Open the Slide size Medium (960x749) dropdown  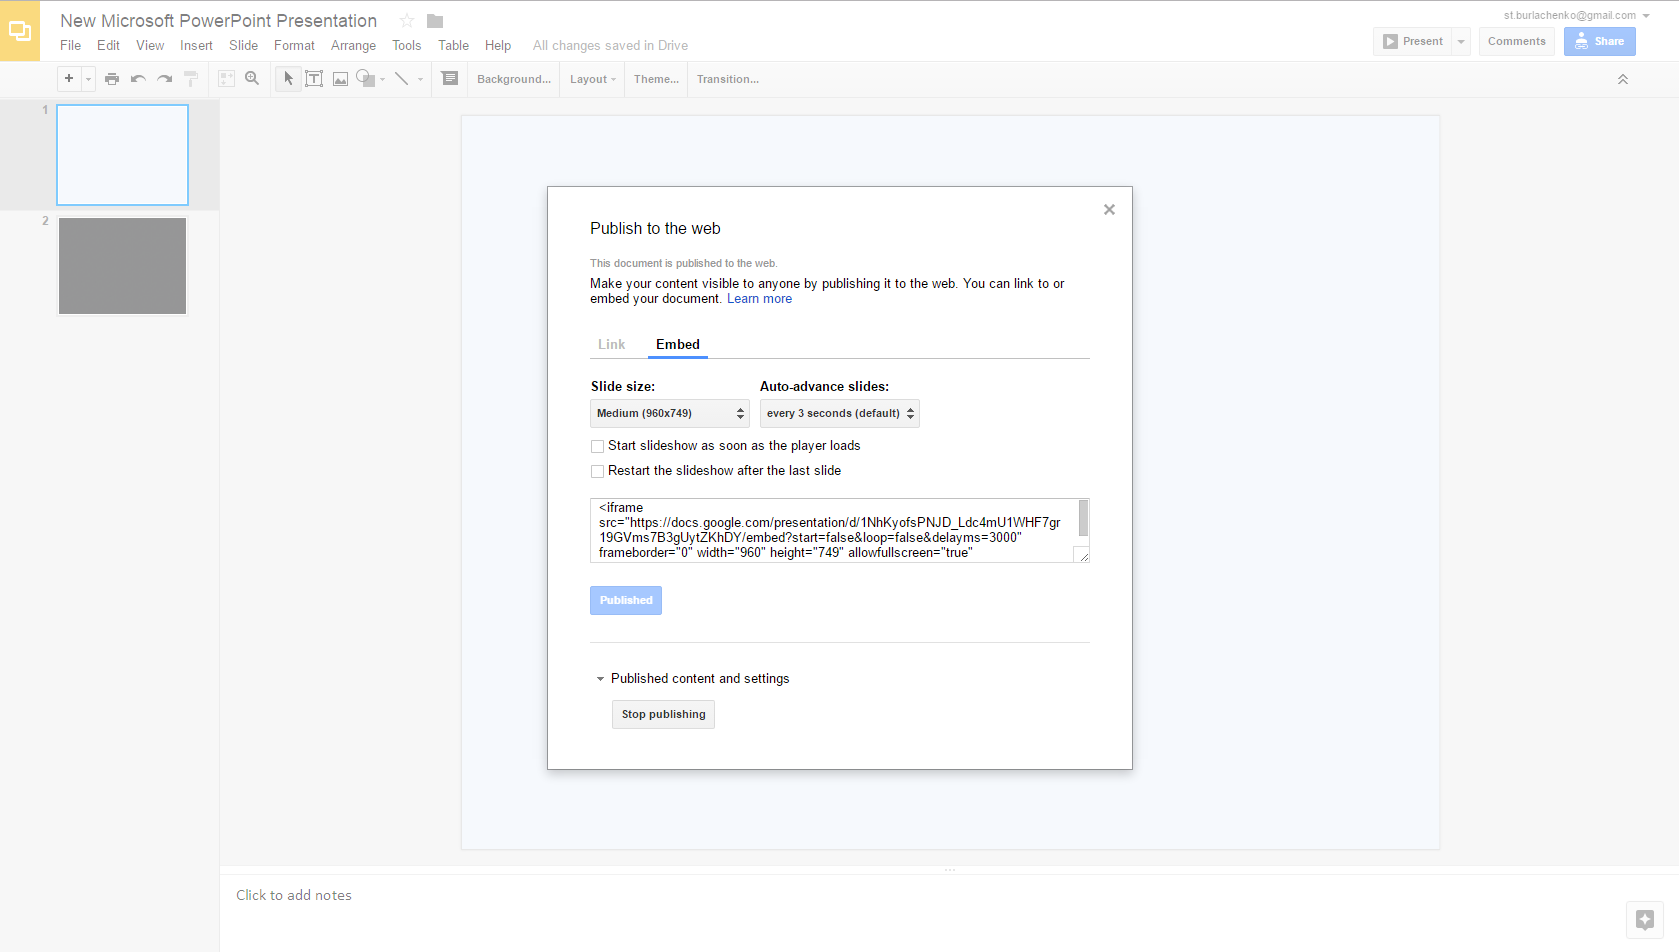pos(669,413)
